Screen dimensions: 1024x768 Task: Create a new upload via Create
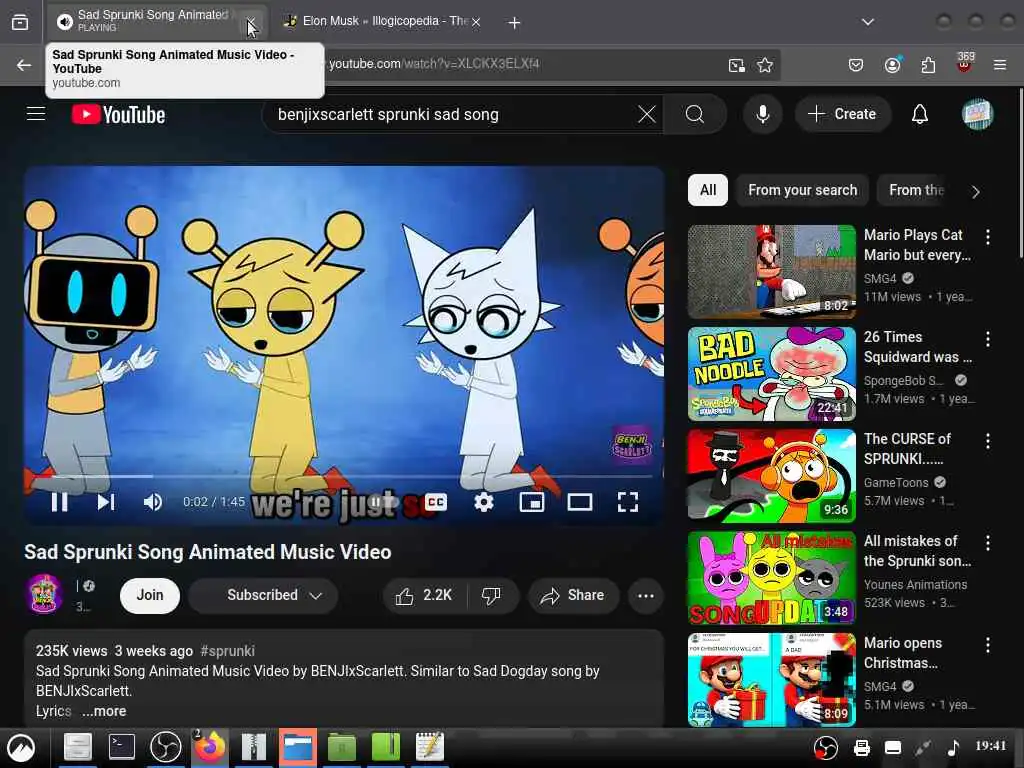(x=842, y=114)
